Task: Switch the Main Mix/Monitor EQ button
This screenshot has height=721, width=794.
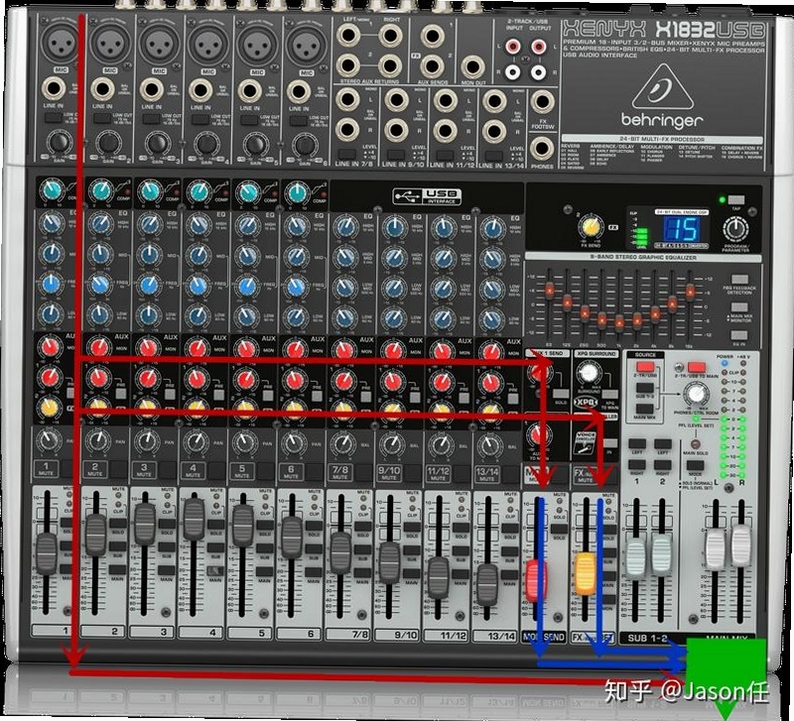Action: coord(739,307)
